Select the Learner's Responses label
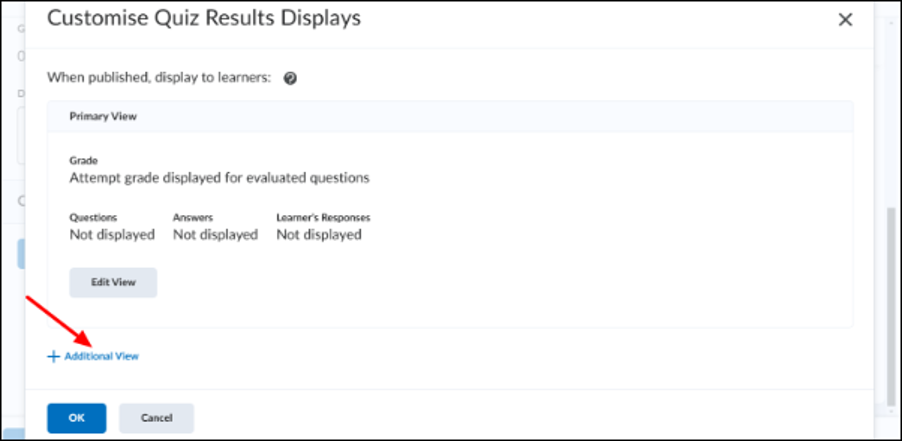Screen dimensions: 902x442 pos(323,218)
